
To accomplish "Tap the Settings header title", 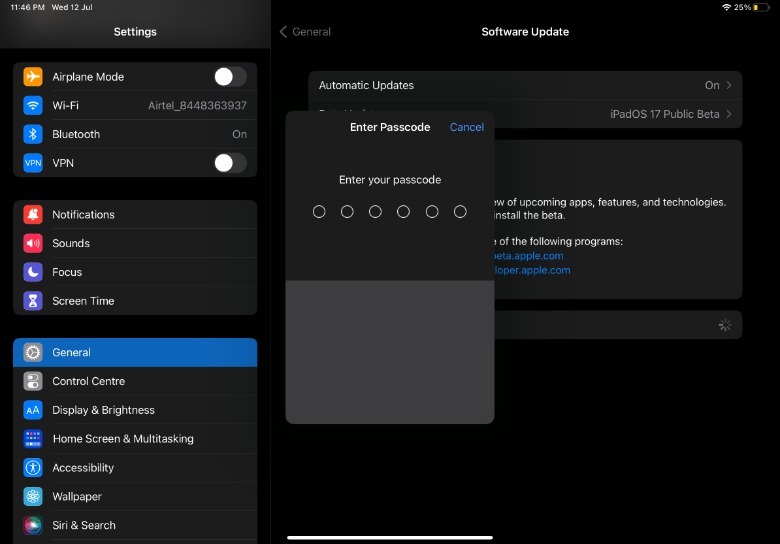I will click(x=135, y=32).
